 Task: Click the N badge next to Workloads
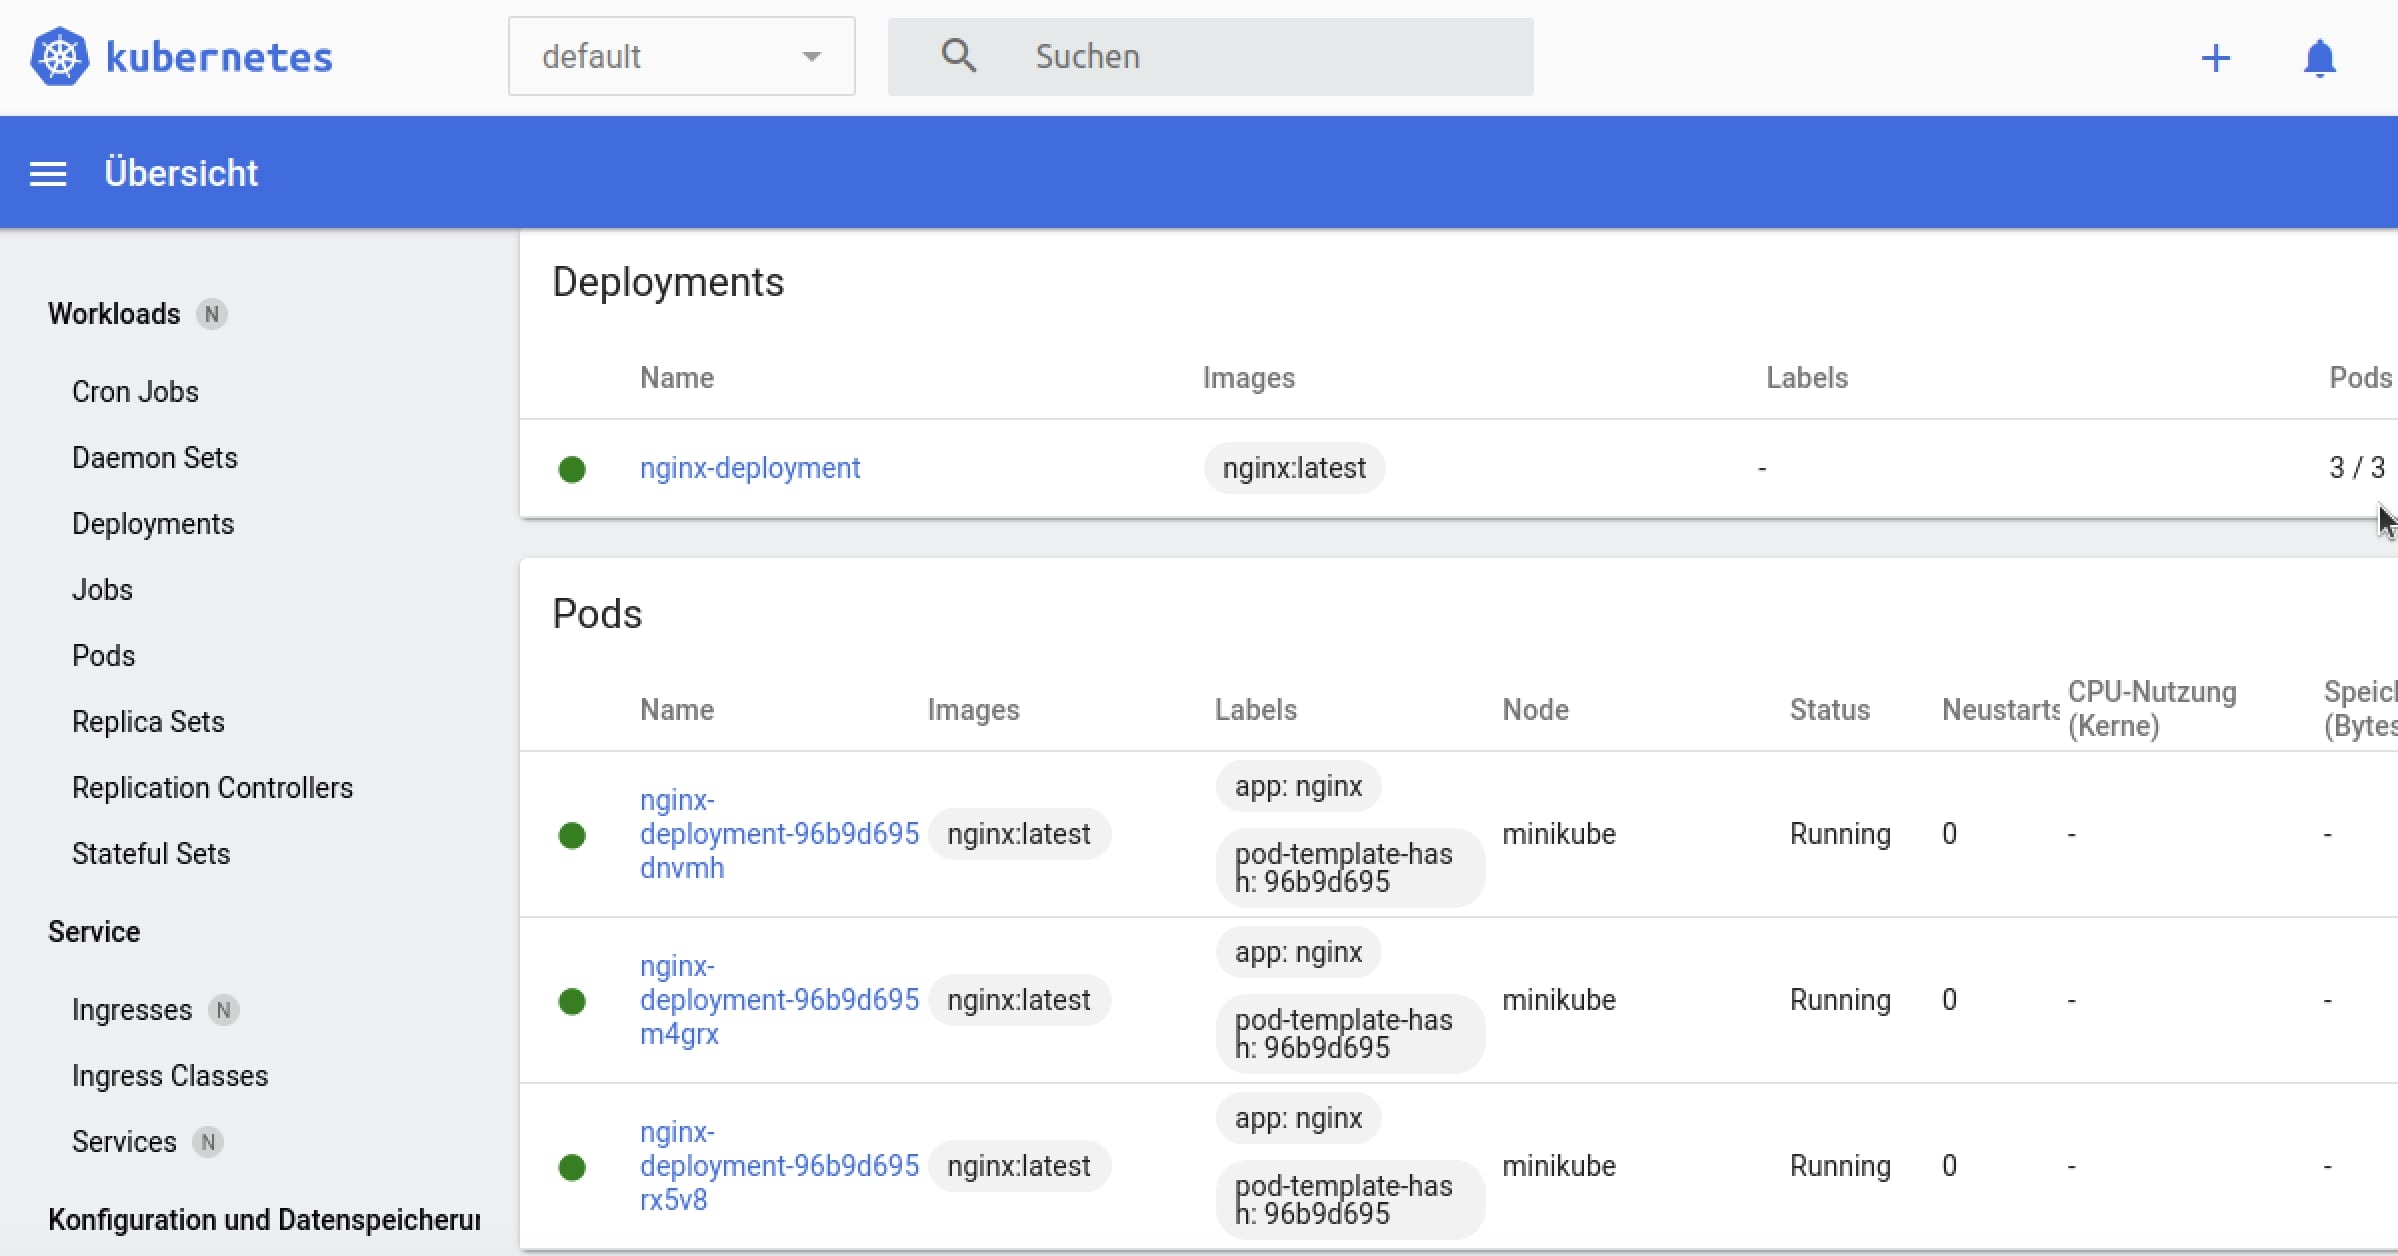click(211, 314)
